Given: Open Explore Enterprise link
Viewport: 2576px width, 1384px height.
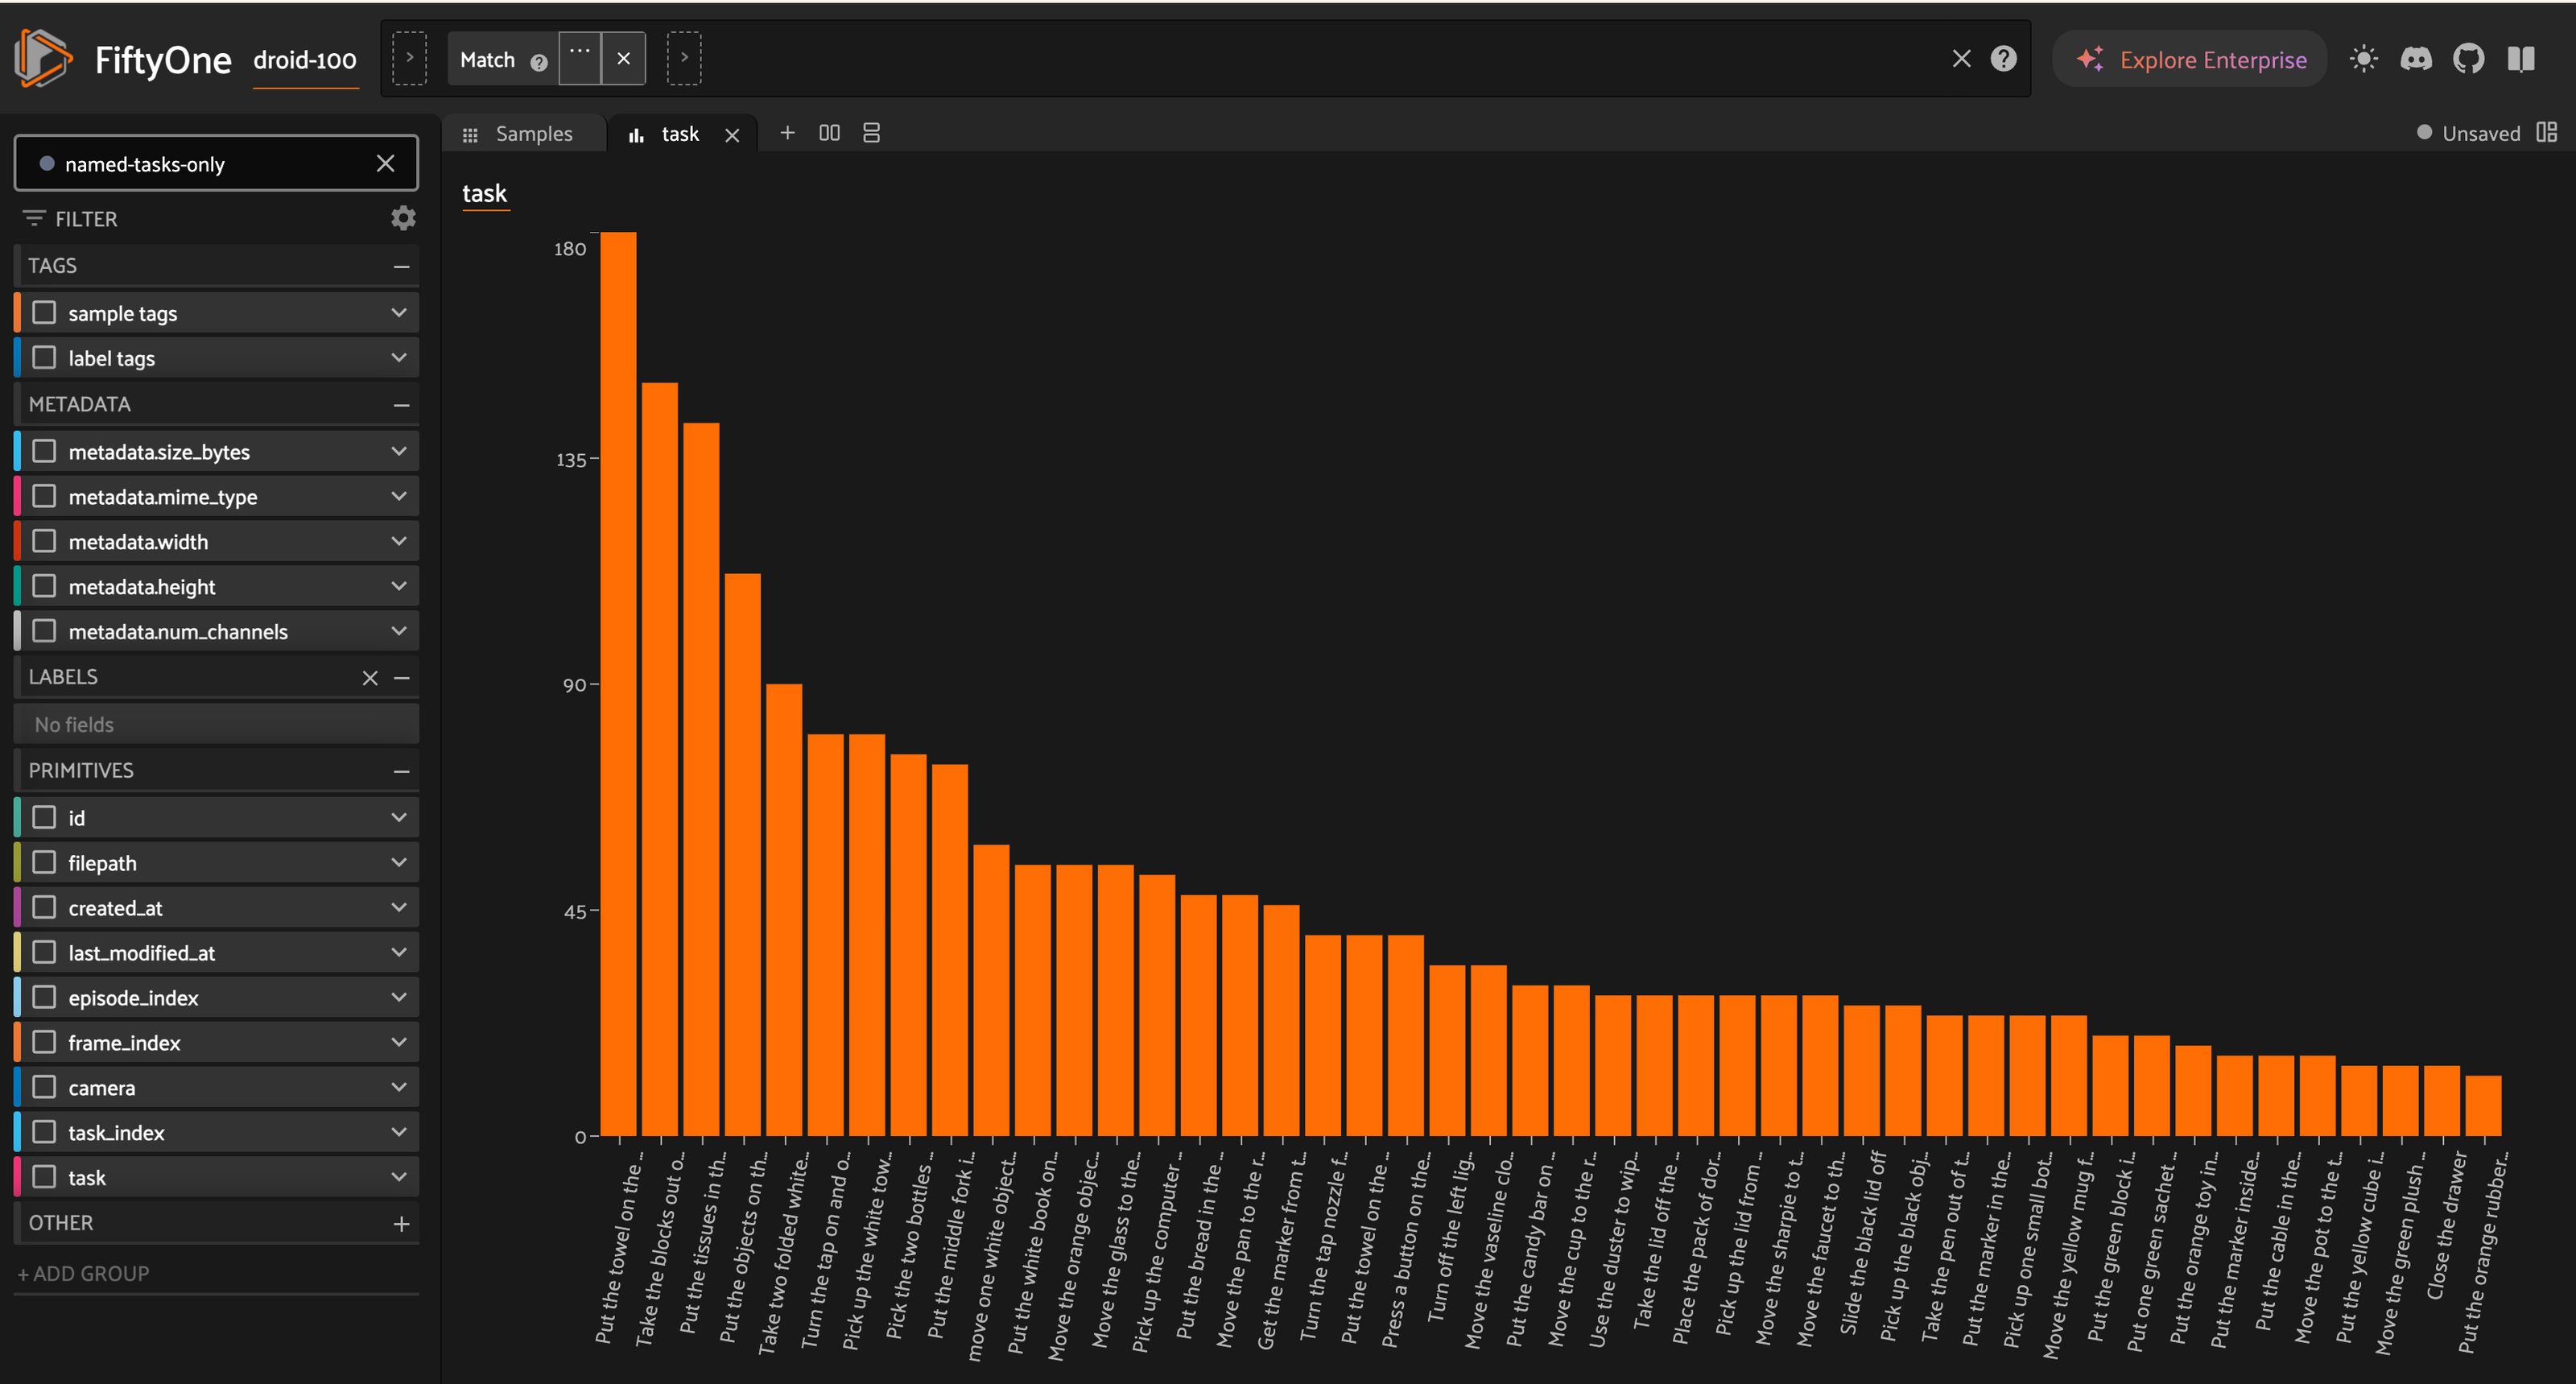Looking at the screenshot, I should [x=2190, y=59].
